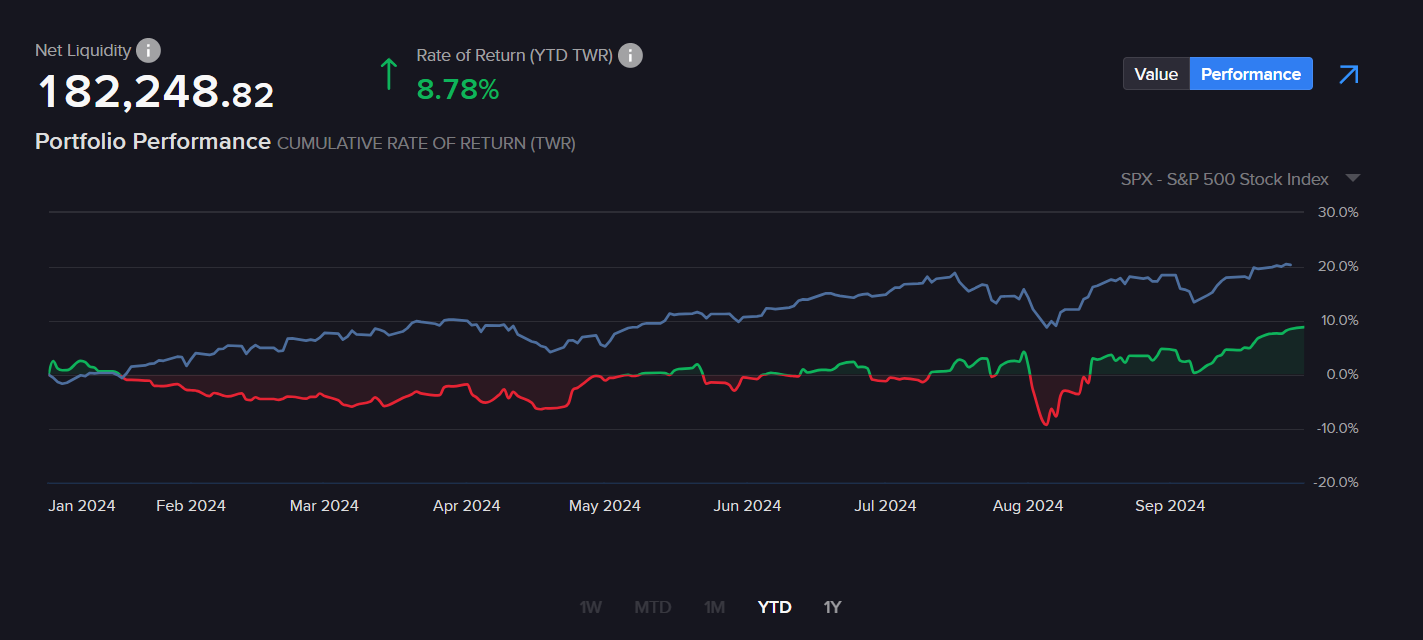Choose the 1M time range
The image size is (1423, 640).
[x=714, y=607]
